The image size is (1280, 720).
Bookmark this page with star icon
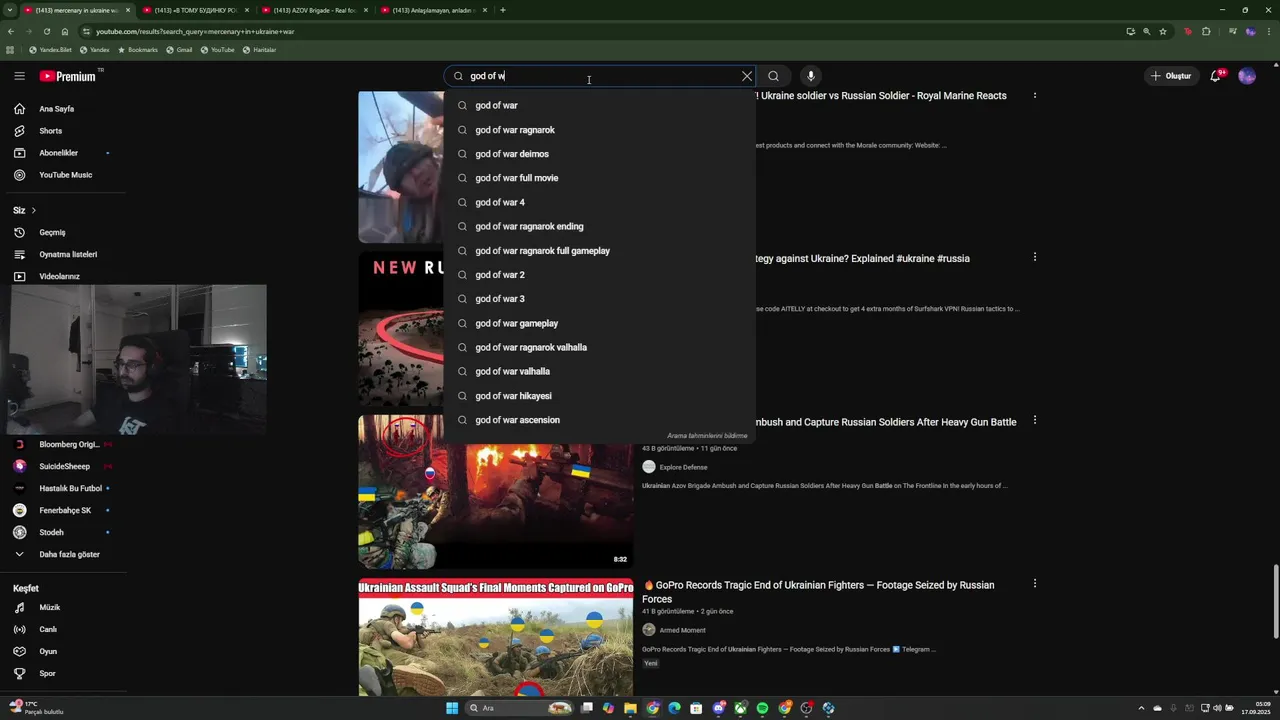coord(1163,31)
